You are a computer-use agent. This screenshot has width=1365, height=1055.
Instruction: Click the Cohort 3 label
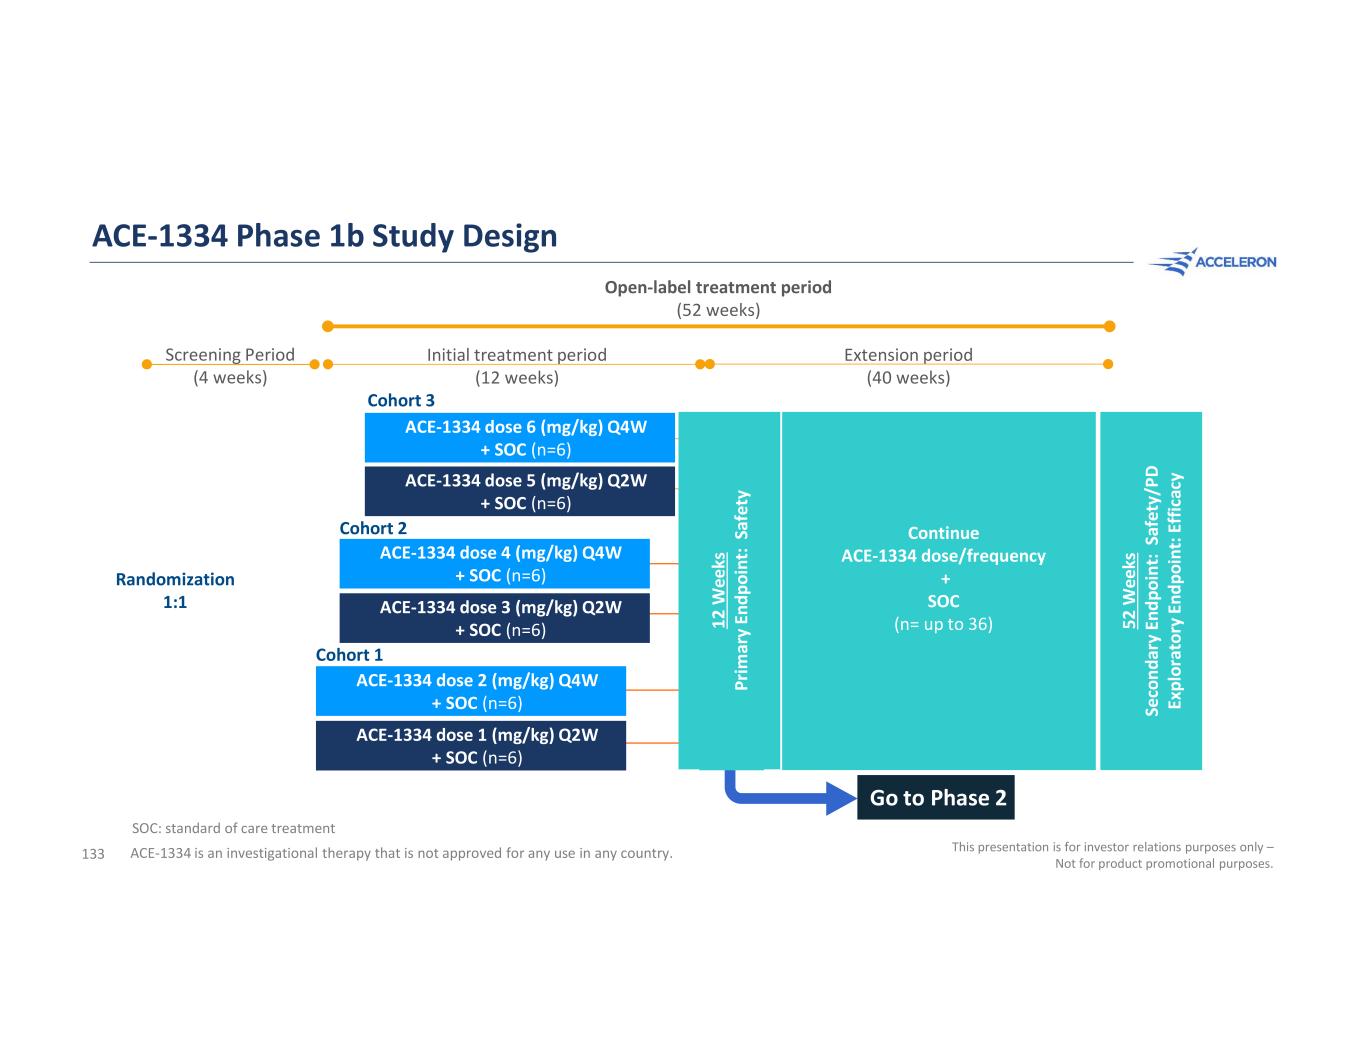click(x=400, y=400)
